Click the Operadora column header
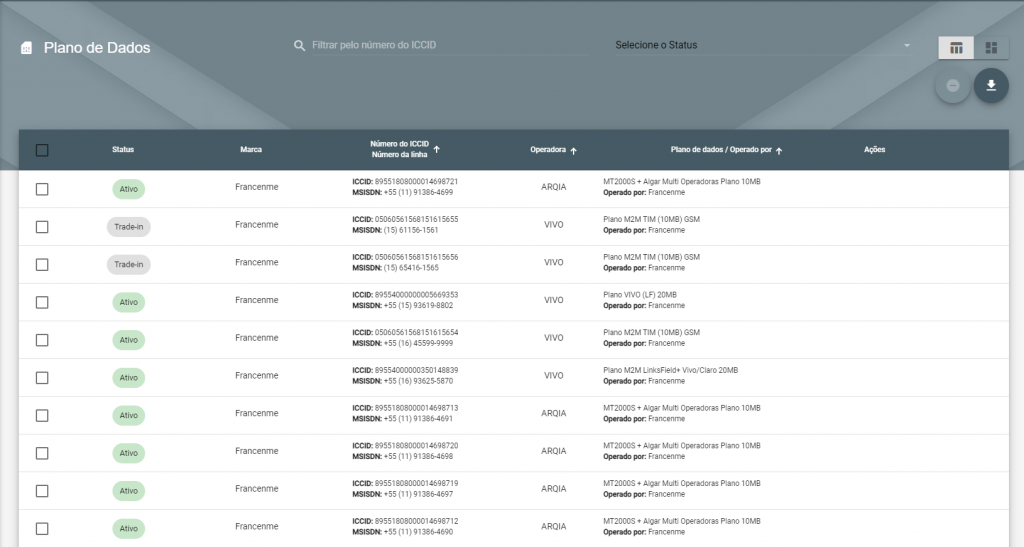The width and height of the screenshot is (1024, 547). pyautogui.click(x=548, y=149)
